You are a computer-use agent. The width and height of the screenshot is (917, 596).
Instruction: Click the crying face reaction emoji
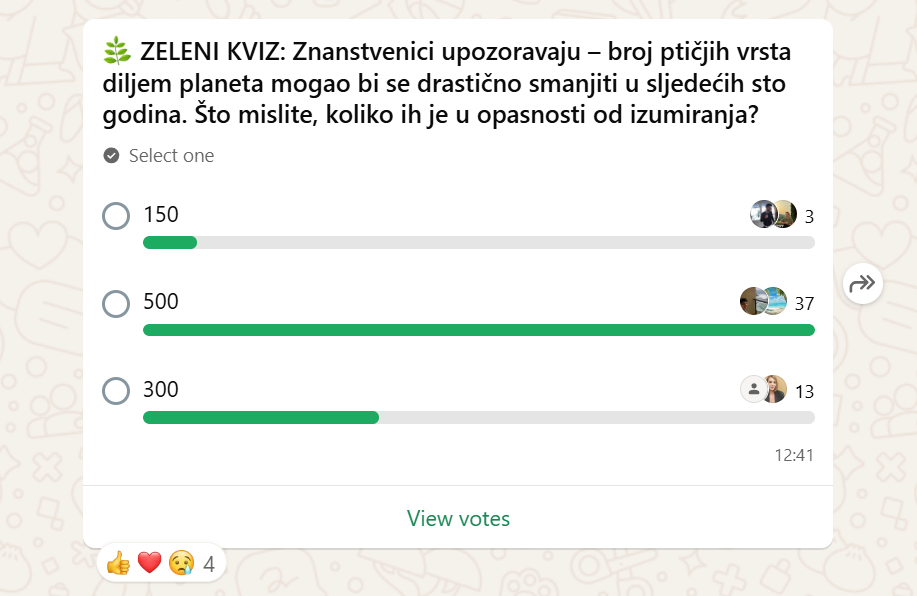coord(181,563)
